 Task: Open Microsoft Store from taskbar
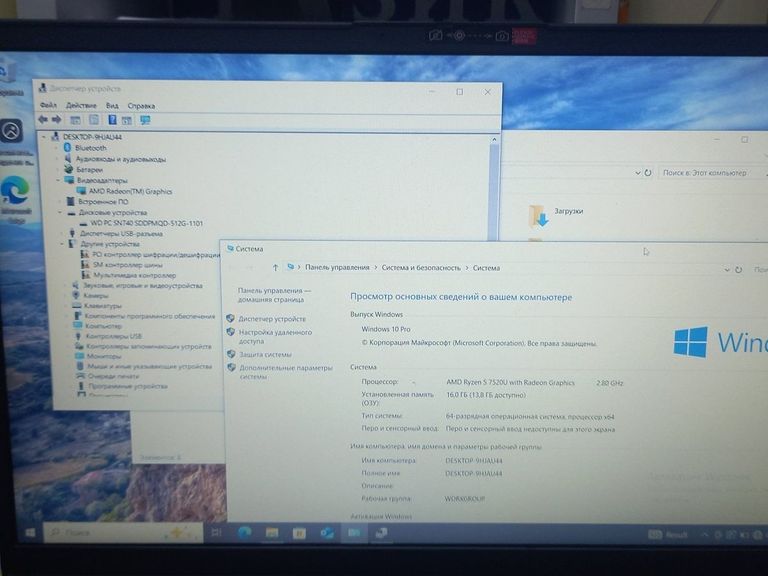coord(299,533)
